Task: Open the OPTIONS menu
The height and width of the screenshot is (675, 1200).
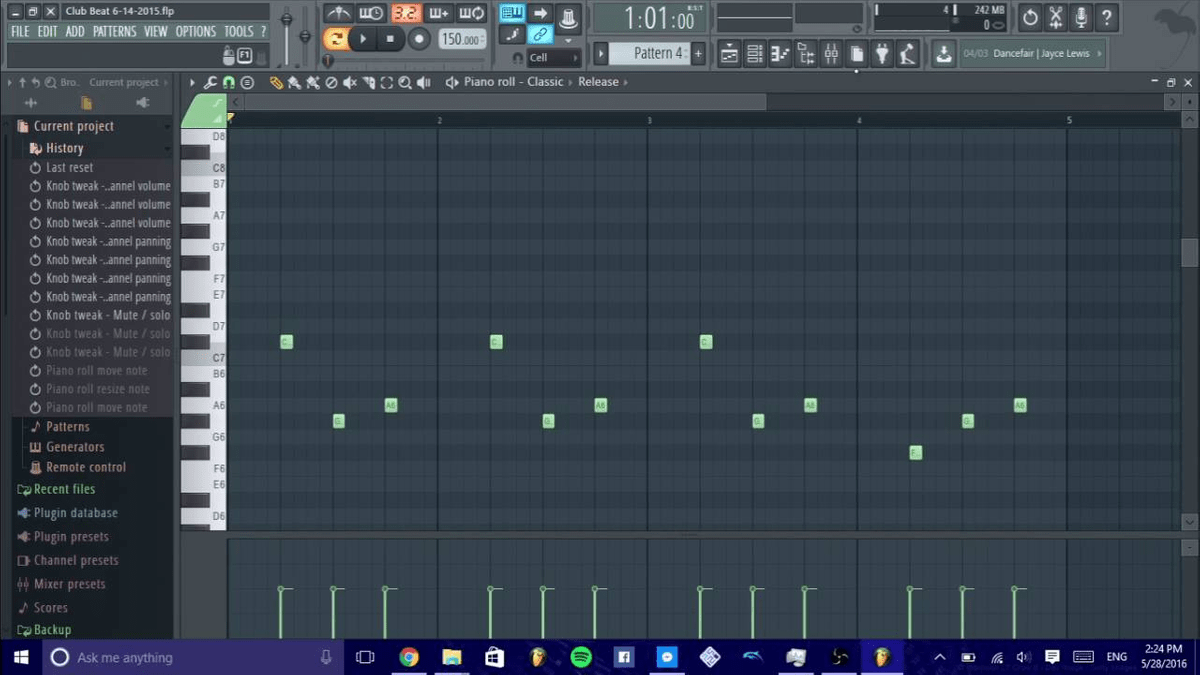Action: pyautogui.click(x=196, y=31)
